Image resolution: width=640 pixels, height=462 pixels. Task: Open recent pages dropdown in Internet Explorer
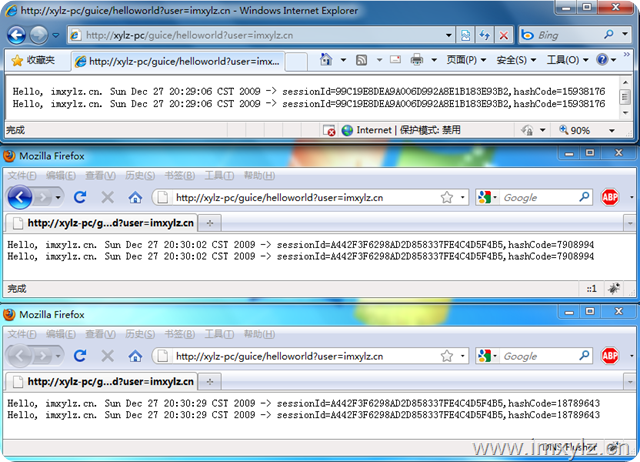click(x=56, y=35)
